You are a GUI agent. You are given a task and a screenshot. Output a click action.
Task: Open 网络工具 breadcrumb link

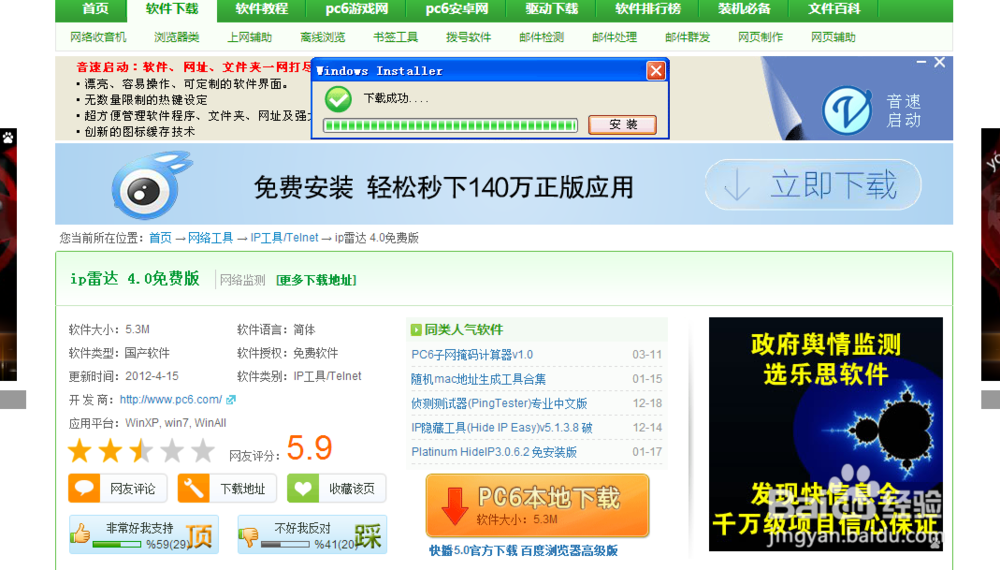[210, 238]
